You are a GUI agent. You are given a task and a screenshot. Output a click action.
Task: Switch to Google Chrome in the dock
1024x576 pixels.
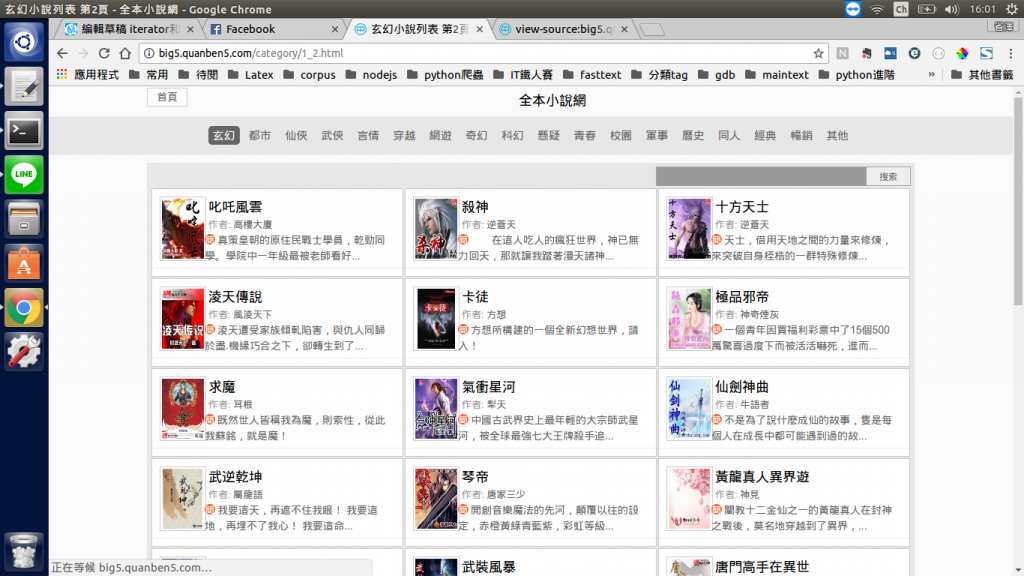click(24, 308)
